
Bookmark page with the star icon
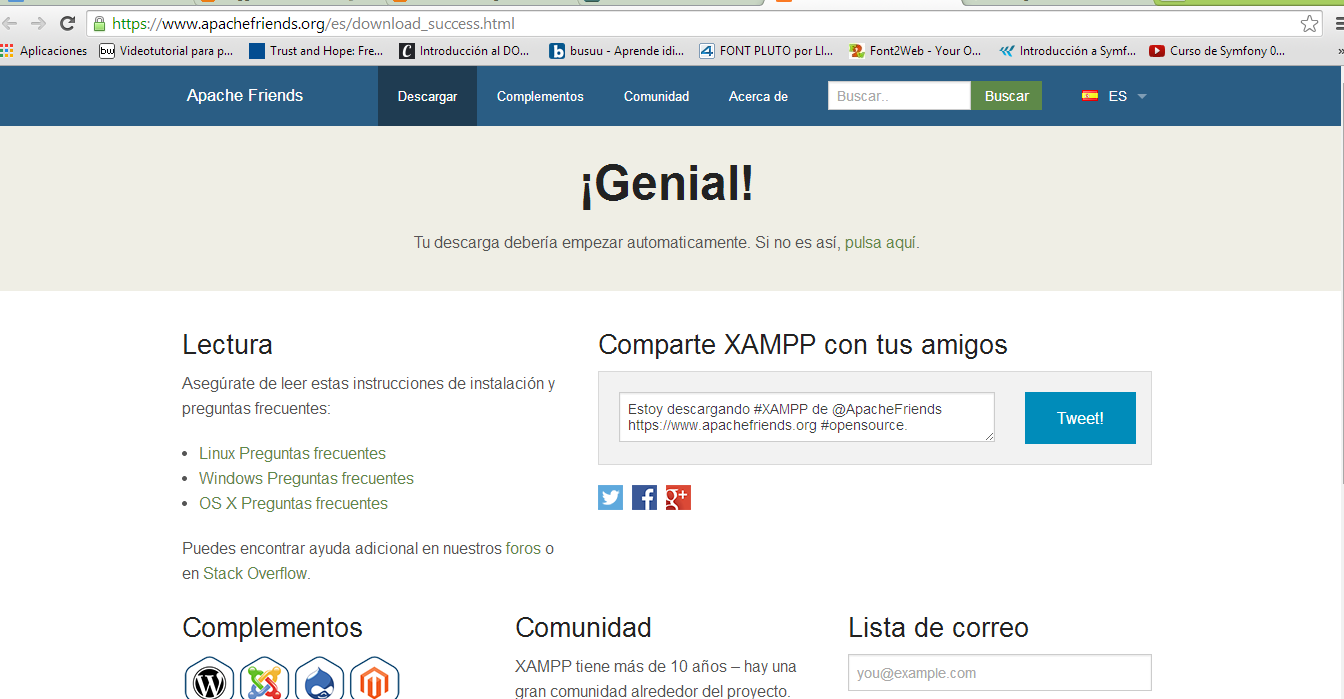click(x=1309, y=23)
